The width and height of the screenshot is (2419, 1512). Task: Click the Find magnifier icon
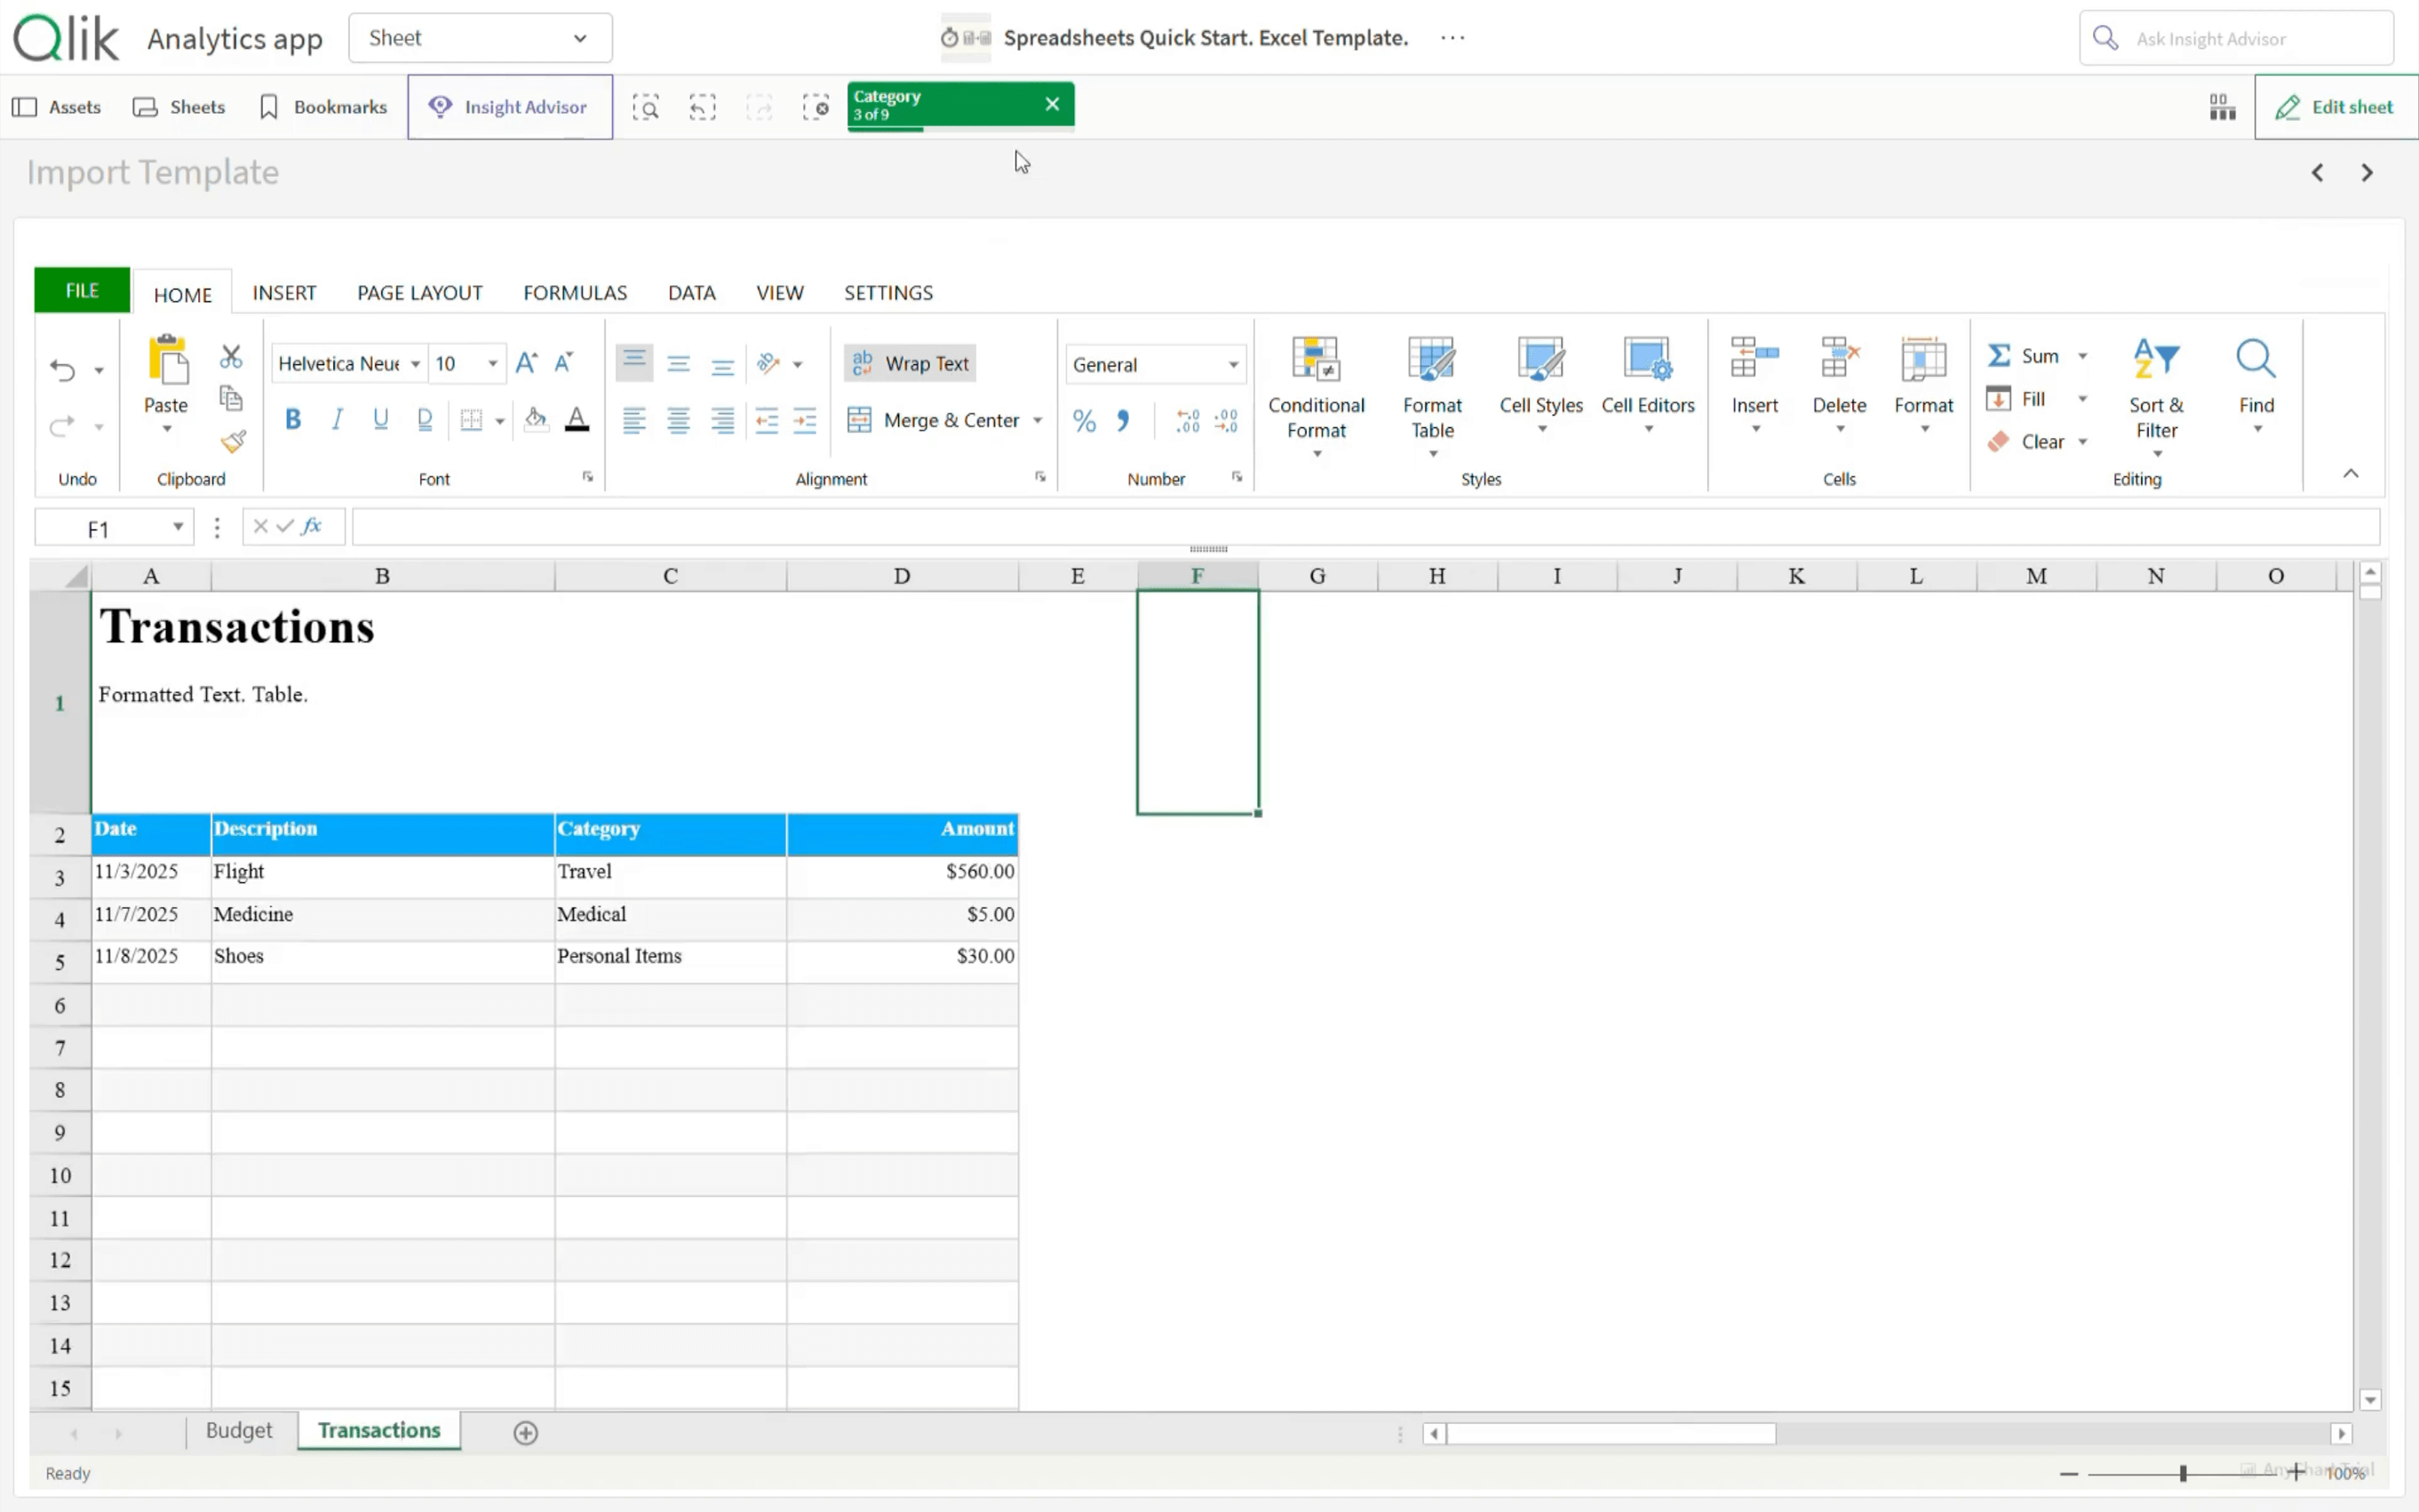click(x=2255, y=359)
